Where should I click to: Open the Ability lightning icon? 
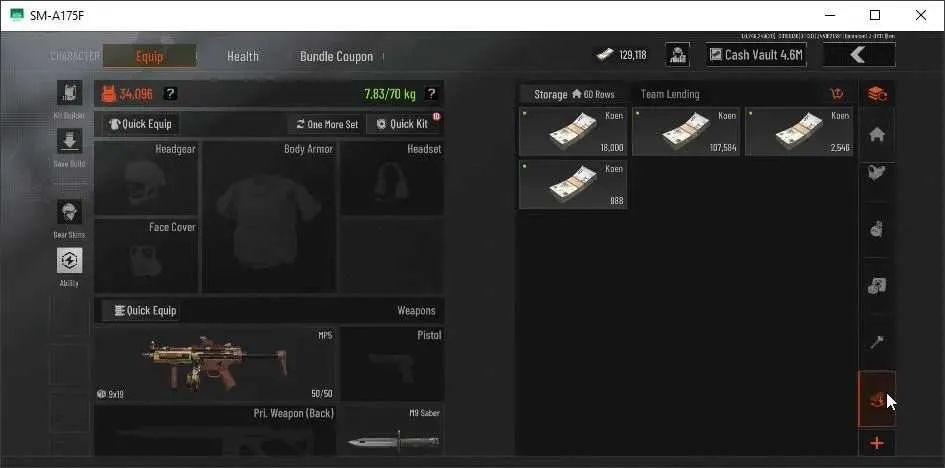pos(69,260)
